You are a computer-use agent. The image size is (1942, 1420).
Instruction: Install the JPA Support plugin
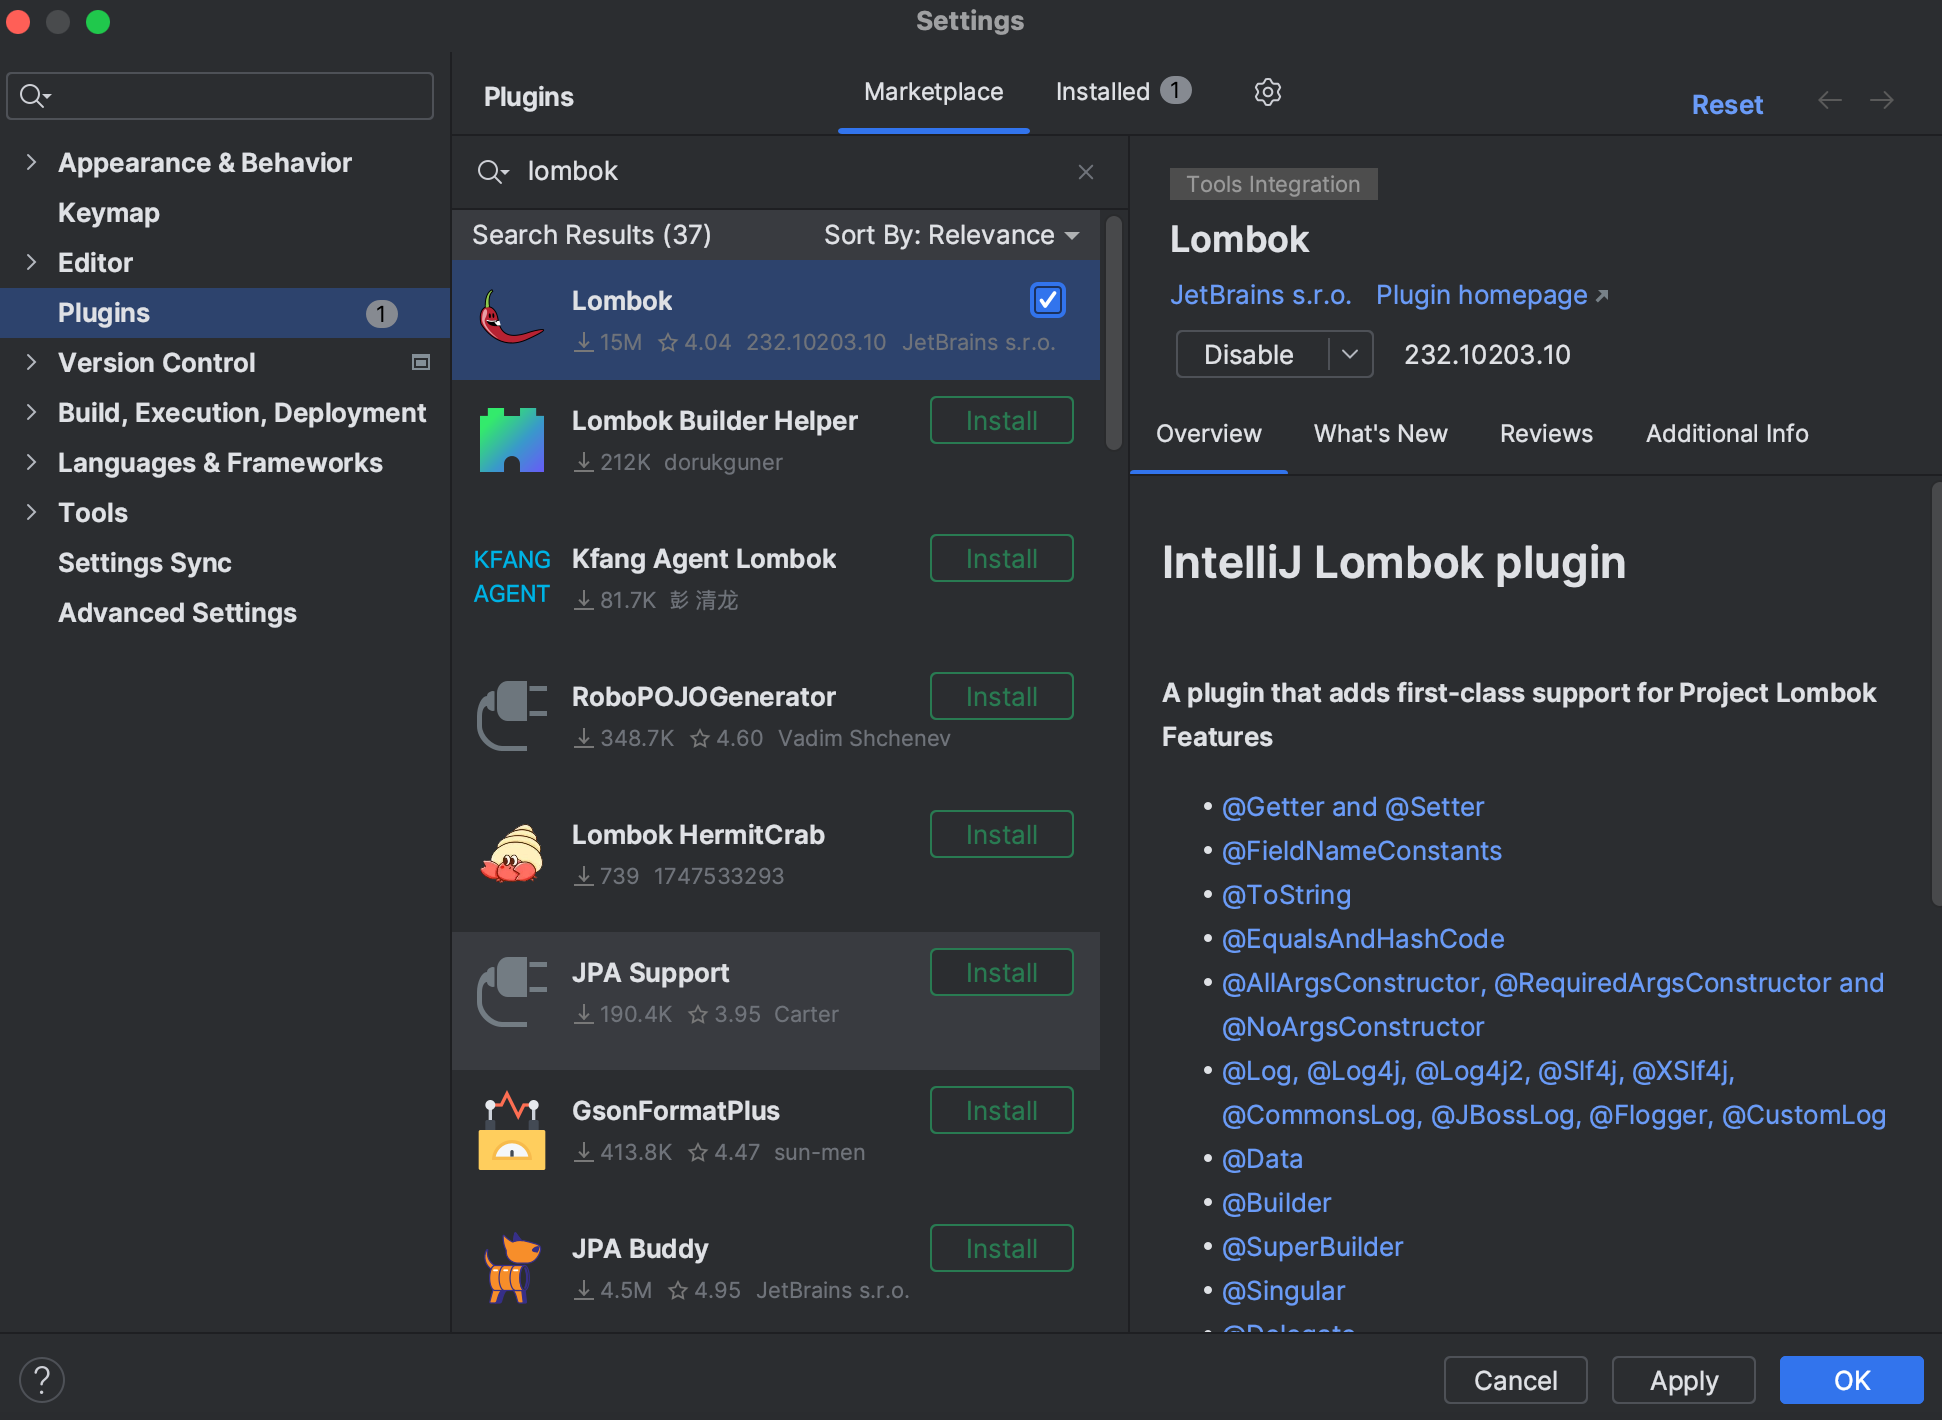(1001, 973)
